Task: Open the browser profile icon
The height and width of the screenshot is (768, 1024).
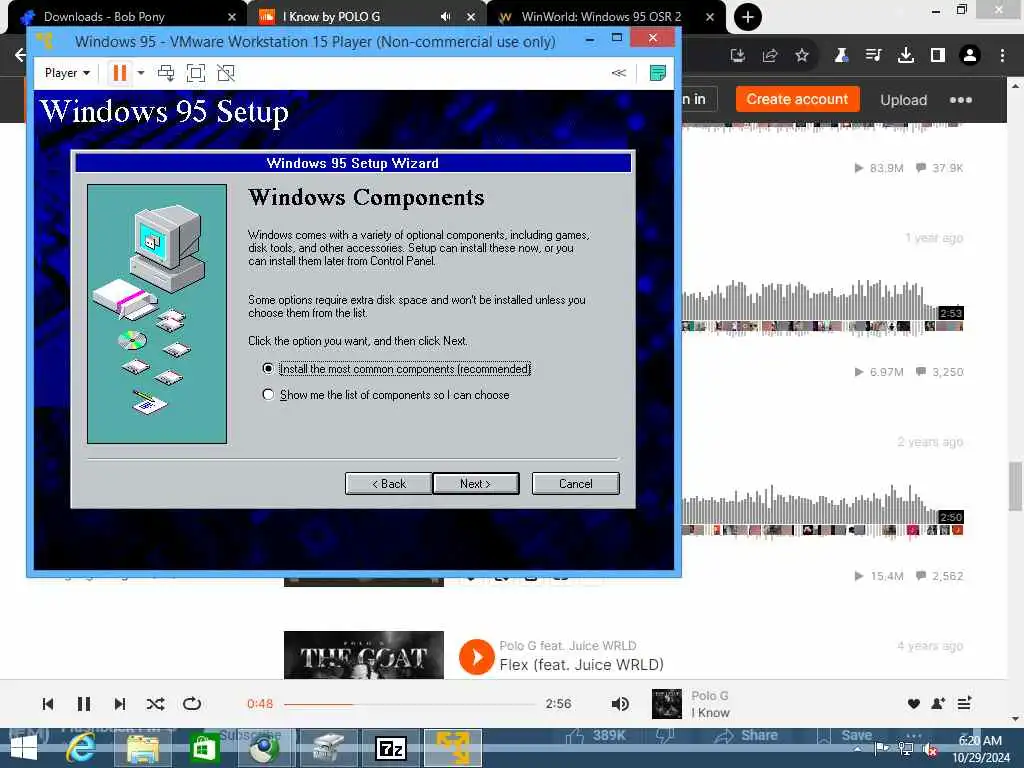Action: (x=970, y=56)
